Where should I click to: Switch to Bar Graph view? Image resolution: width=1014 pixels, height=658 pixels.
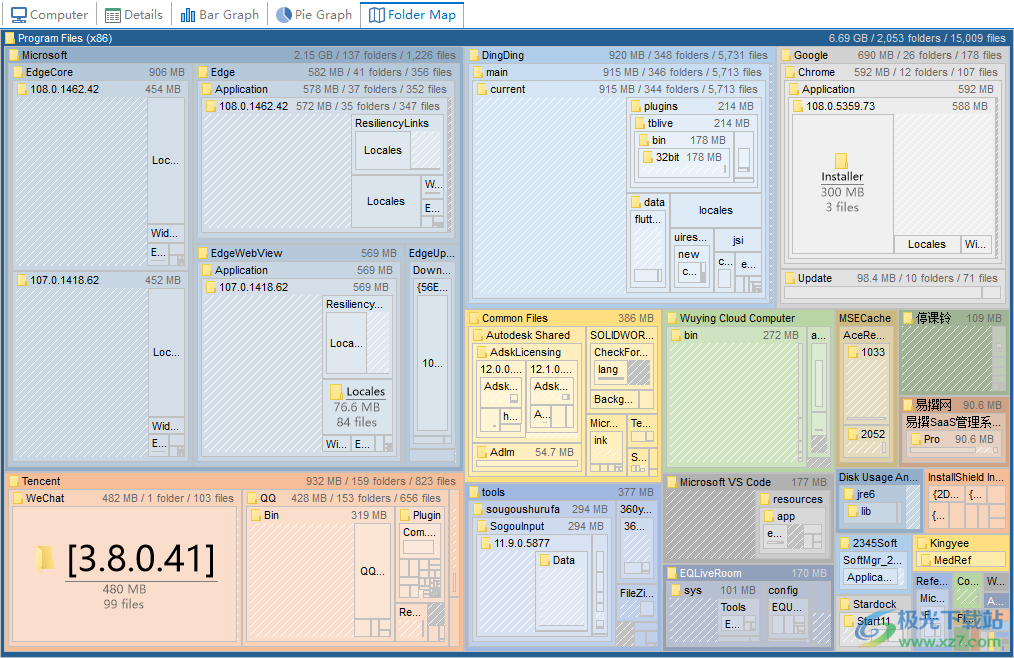(220, 14)
